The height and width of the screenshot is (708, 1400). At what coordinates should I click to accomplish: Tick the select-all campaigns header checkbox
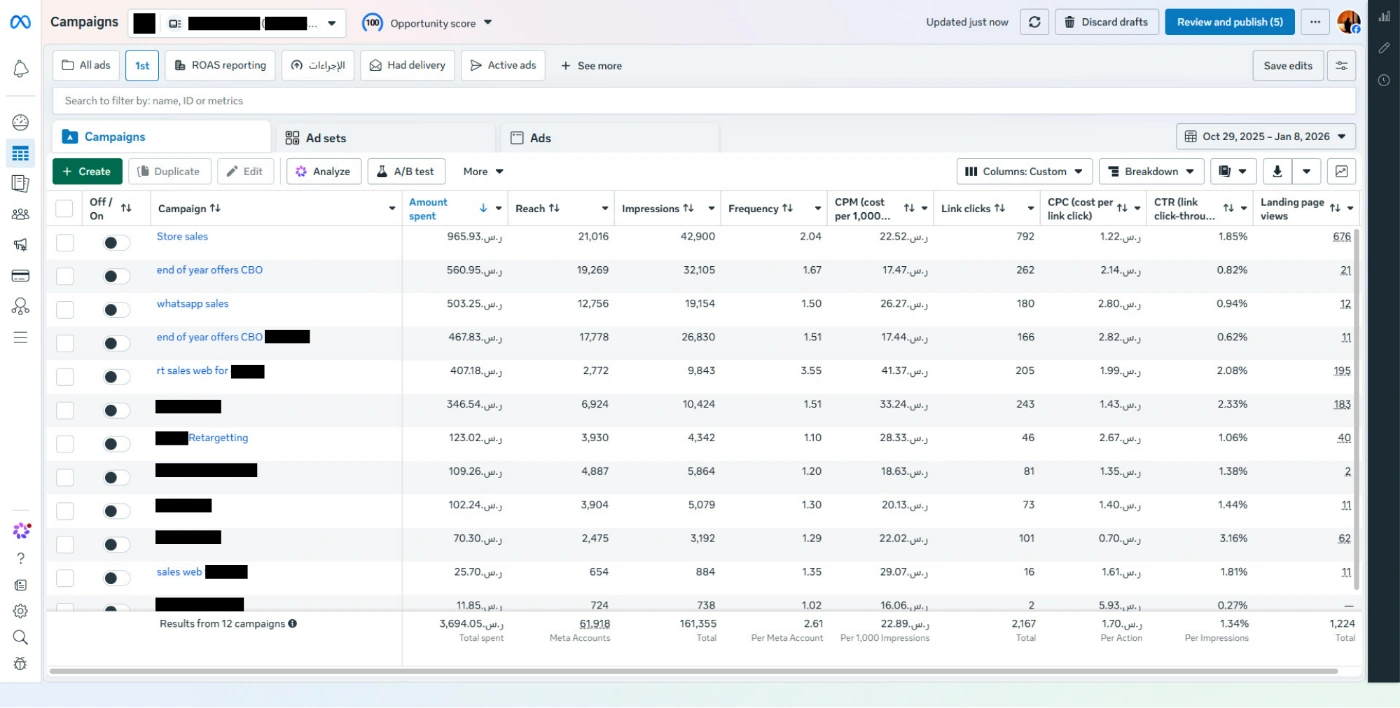click(64, 208)
